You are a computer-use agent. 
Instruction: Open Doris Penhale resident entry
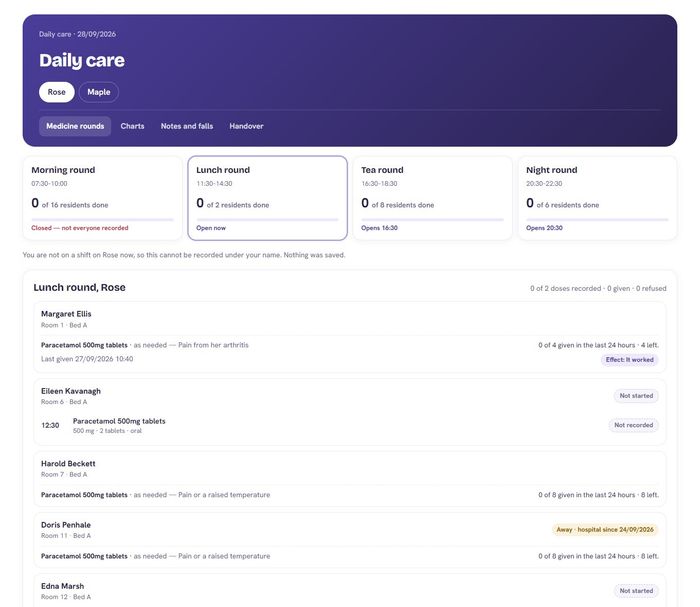[x=350, y=540]
